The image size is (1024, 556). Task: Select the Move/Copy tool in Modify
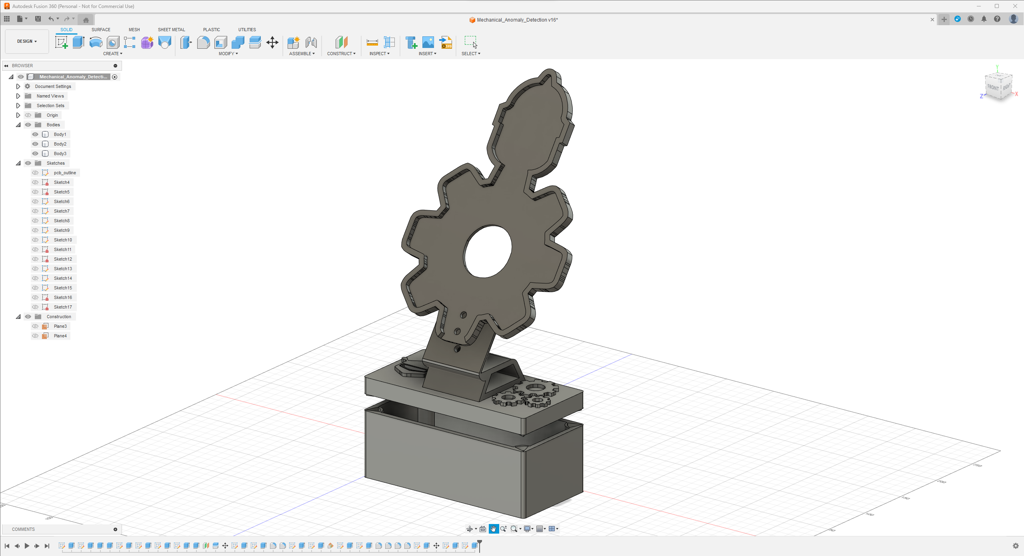point(272,42)
